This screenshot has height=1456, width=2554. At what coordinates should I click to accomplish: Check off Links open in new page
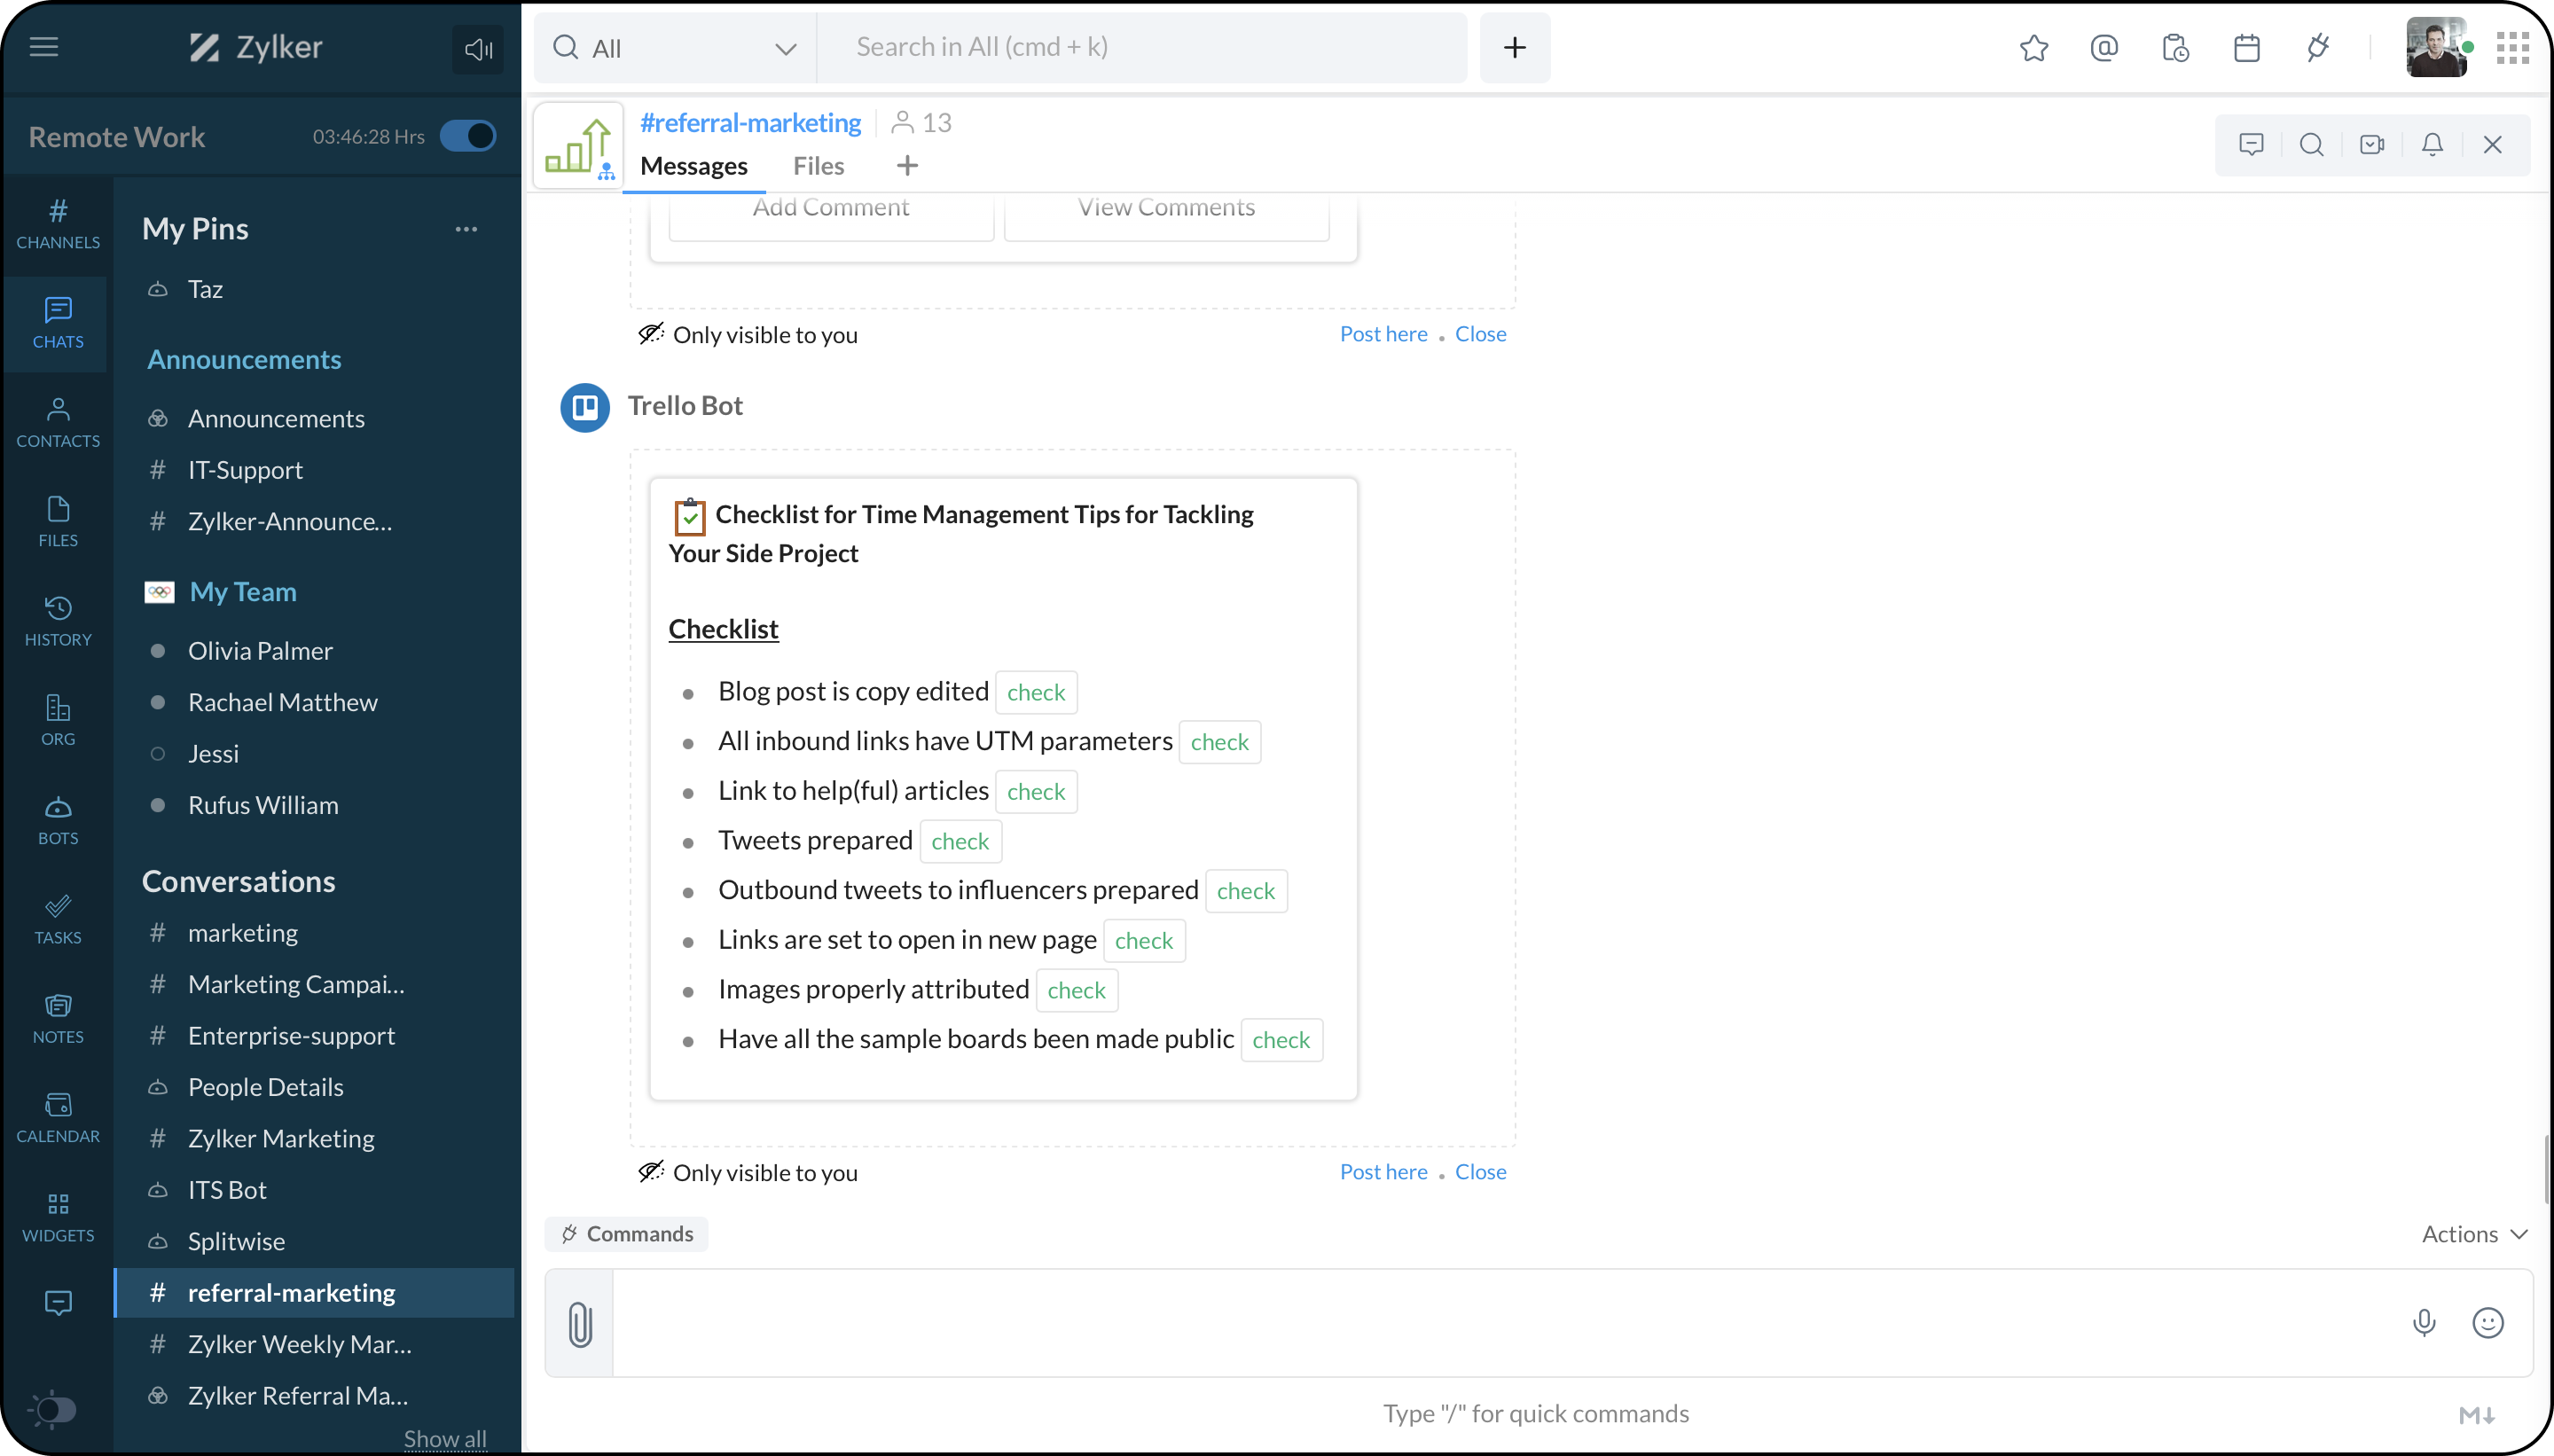(1144, 940)
